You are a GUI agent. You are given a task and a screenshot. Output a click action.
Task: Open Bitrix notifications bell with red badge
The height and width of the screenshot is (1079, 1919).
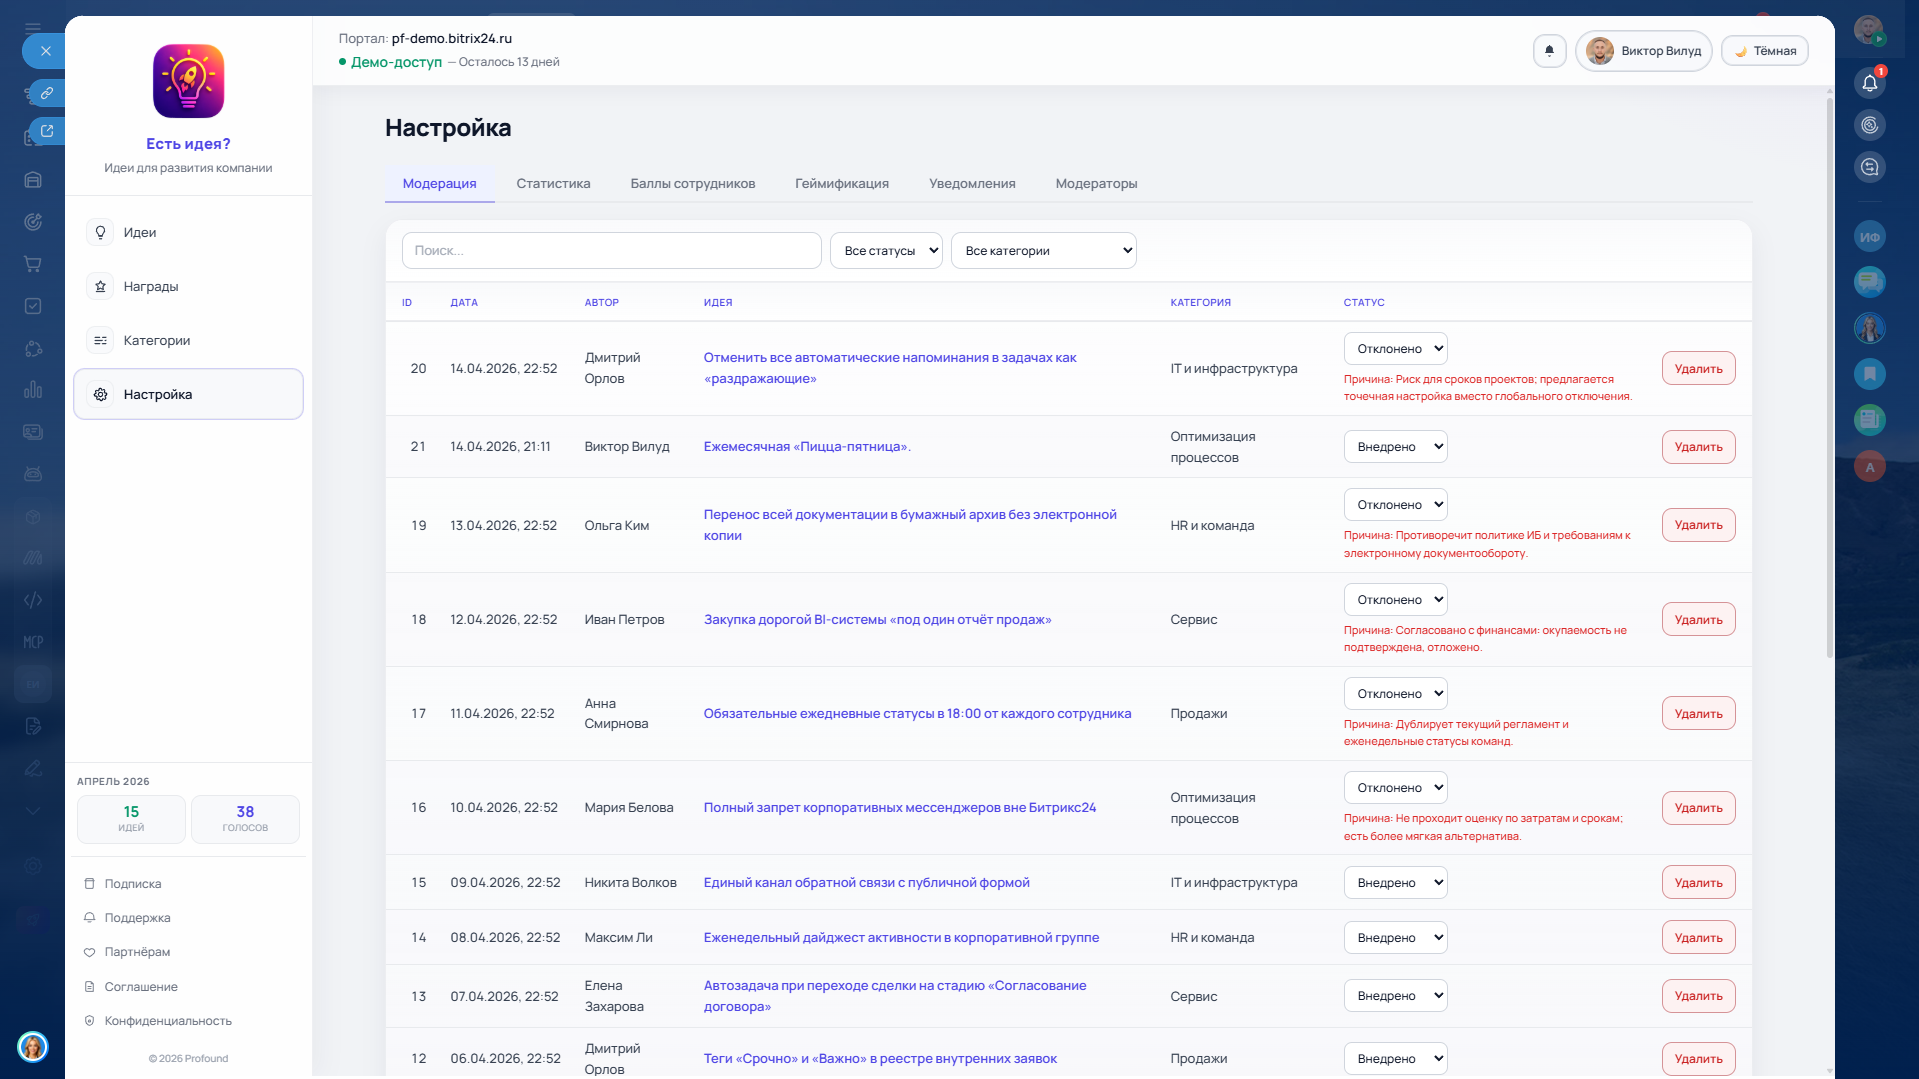pyautogui.click(x=1869, y=83)
